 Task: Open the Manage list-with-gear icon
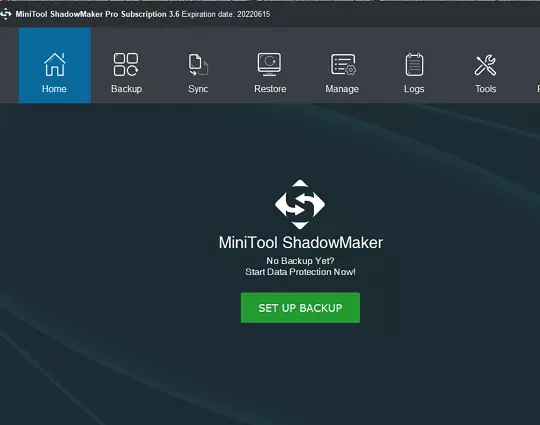343,64
